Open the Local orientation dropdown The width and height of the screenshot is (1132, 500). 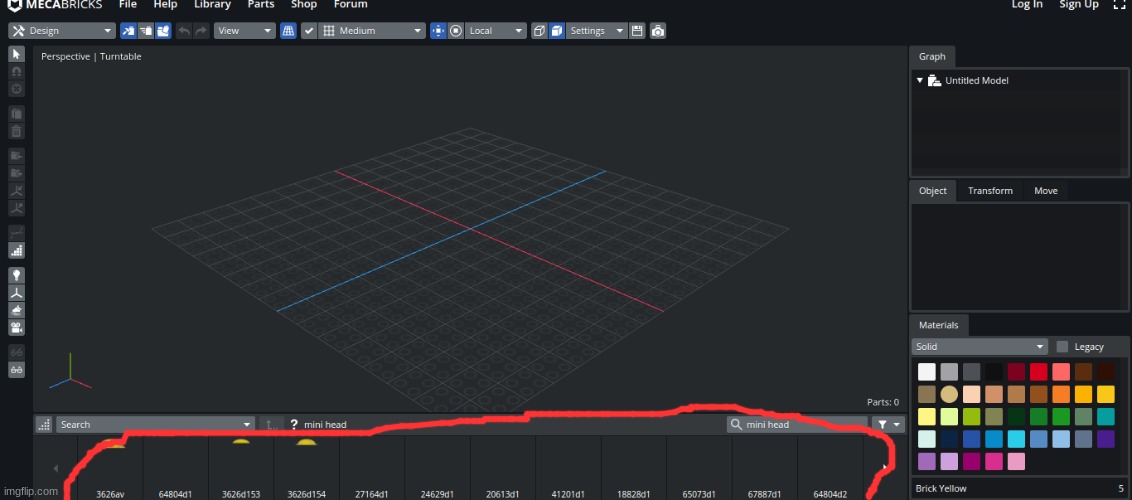pyautogui.click(x=497, y=31)
